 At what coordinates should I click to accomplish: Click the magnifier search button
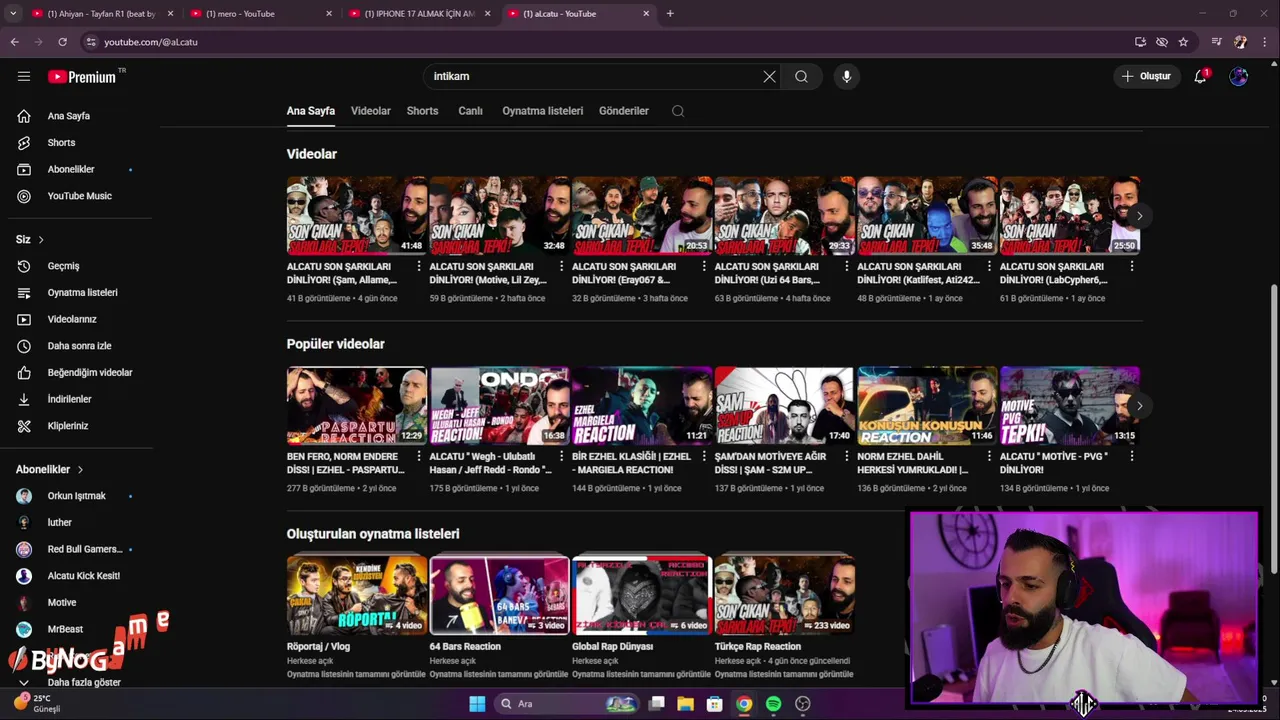click(801, 76)
